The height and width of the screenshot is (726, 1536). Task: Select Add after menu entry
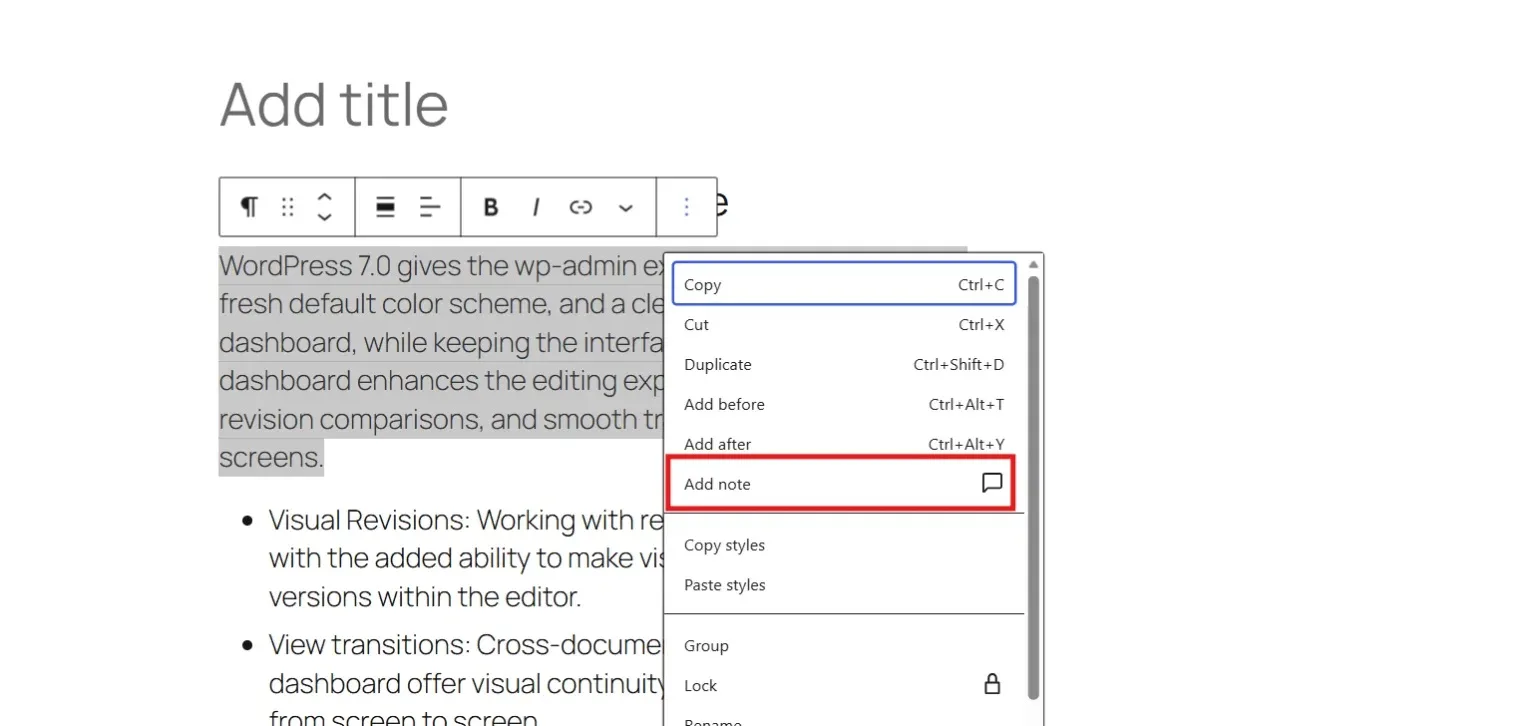coord(844,444)
